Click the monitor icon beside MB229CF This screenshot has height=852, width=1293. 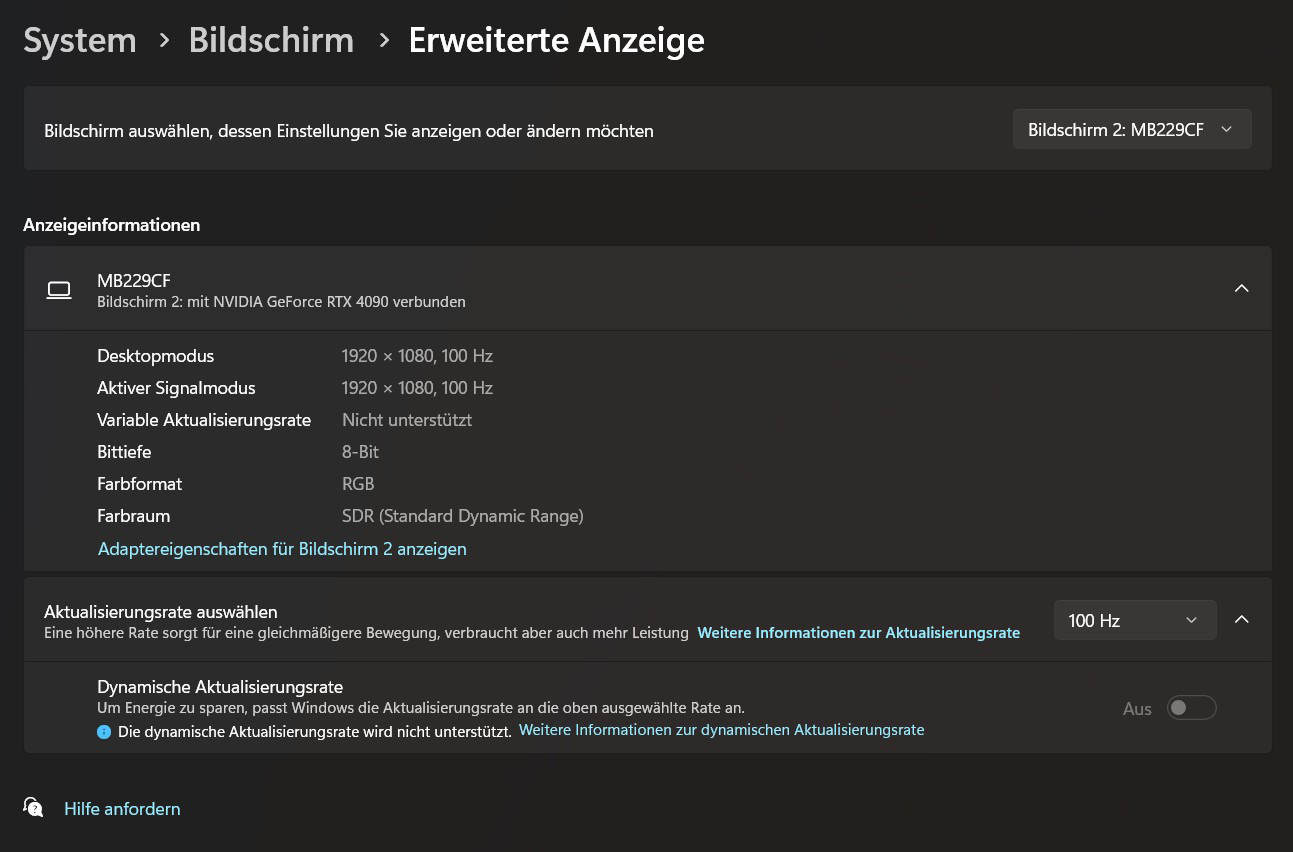pos(59,290)
